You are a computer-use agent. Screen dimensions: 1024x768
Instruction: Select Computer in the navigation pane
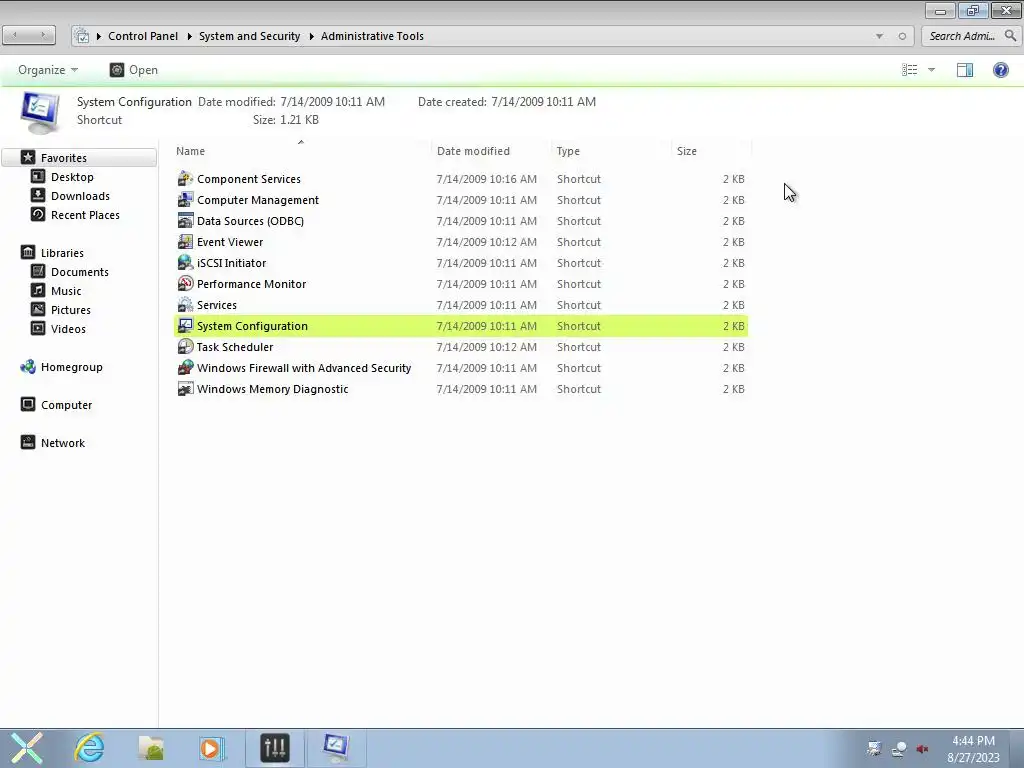point(66,405)
